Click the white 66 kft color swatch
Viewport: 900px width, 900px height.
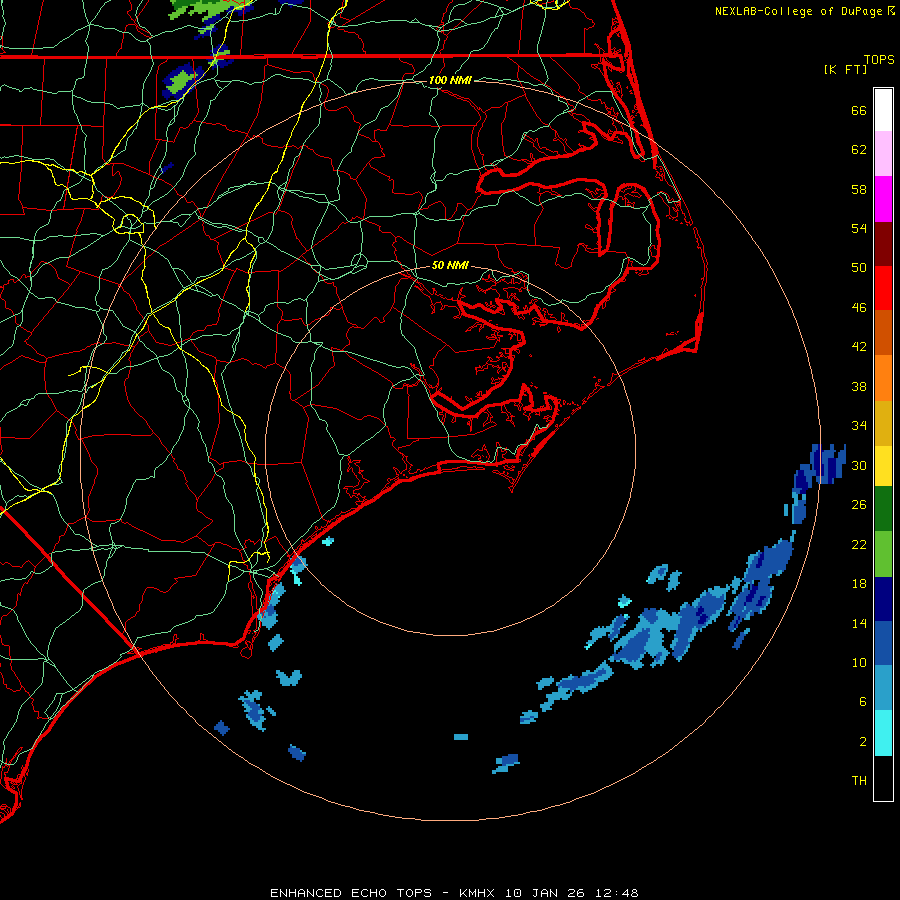click(883, 110)
